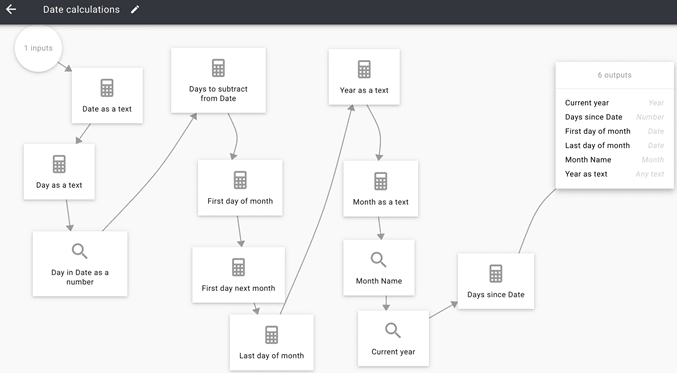Image resolution: width=677 pixels, height=373 pixels.
Task: Select the 'Date as a text' label
Action: [x=107, y=109]
